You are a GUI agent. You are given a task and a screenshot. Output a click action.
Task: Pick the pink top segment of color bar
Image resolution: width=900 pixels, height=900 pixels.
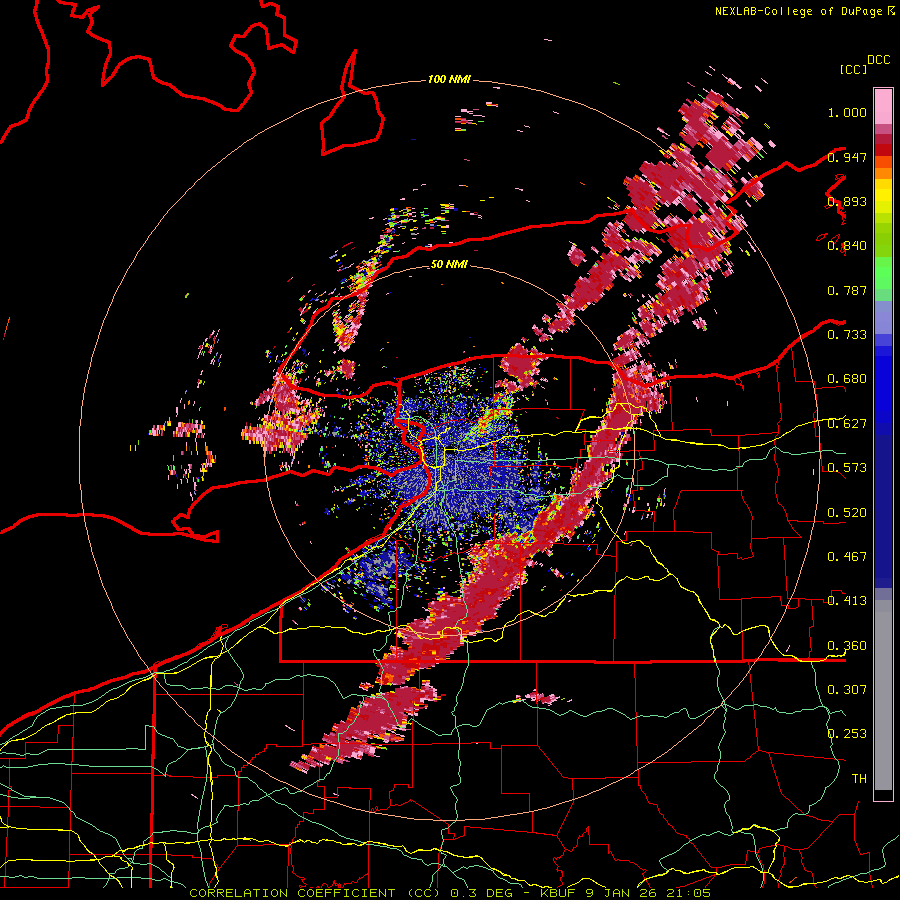coord(883,106)
